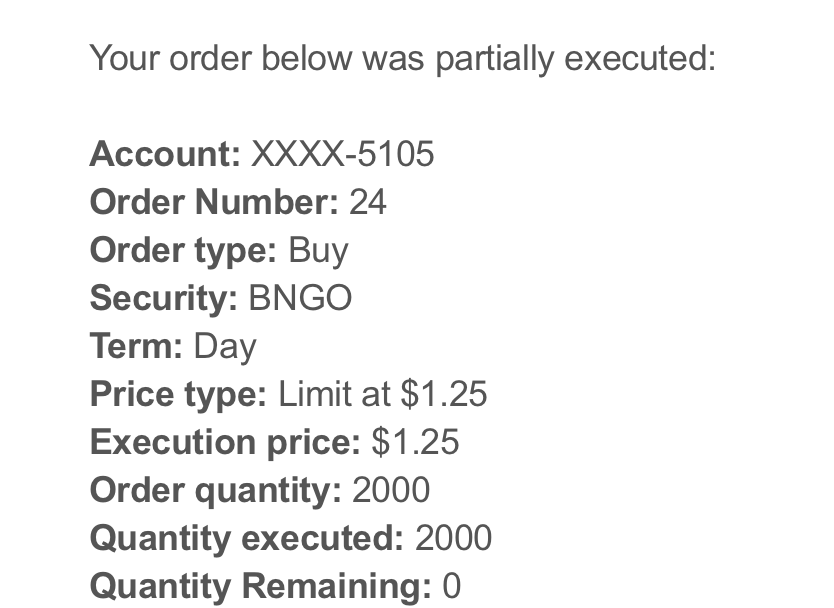Click the Execution price label
The width and height of the screenshot is (834, 608).
[x=224, y=442]
